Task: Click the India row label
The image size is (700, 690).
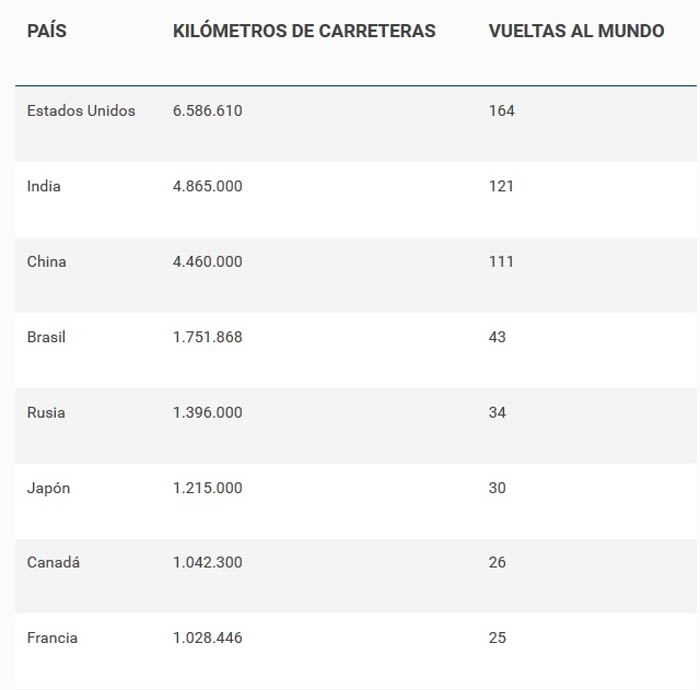Action: (x=44, y=186)
